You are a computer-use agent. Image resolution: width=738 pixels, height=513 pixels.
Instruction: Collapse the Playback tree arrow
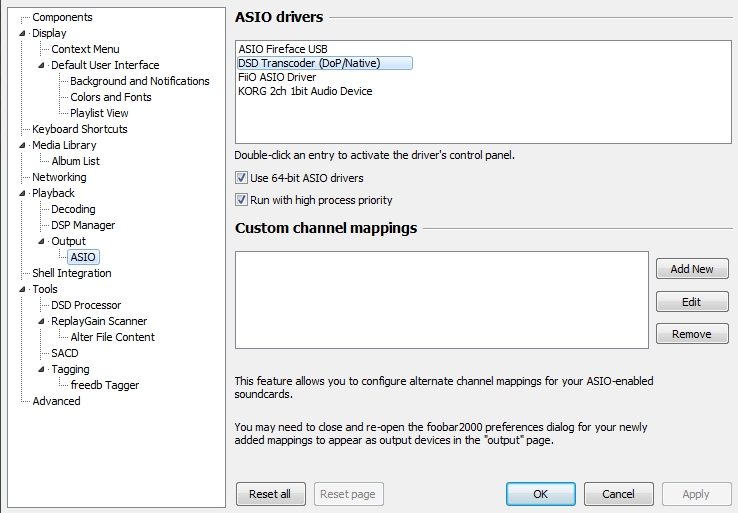tap(22, 193)
